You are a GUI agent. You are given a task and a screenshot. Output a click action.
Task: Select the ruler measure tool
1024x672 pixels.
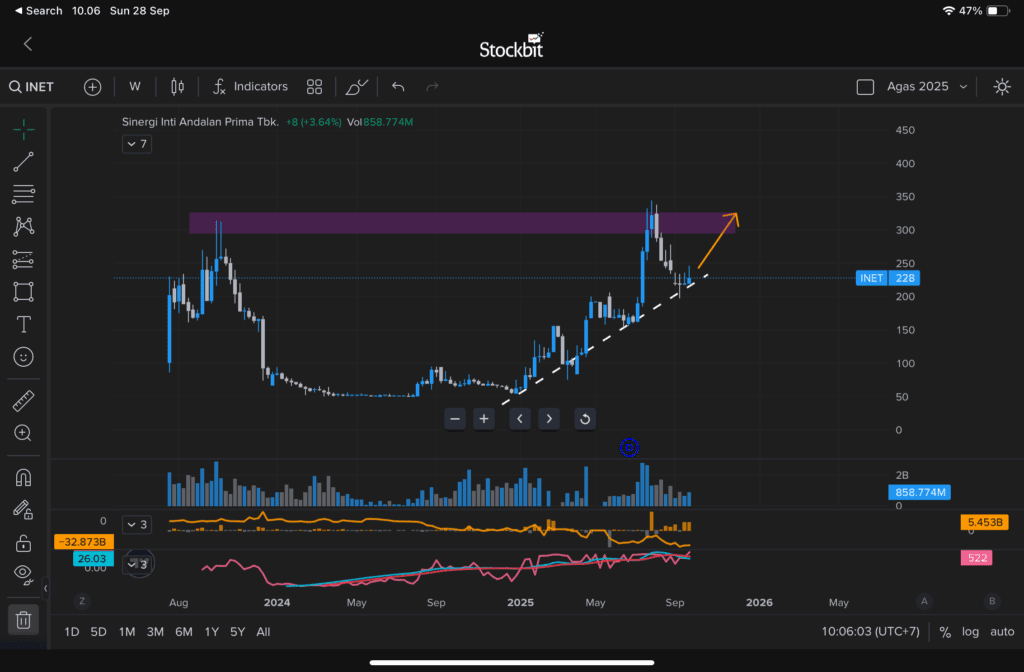coord(24,401)
